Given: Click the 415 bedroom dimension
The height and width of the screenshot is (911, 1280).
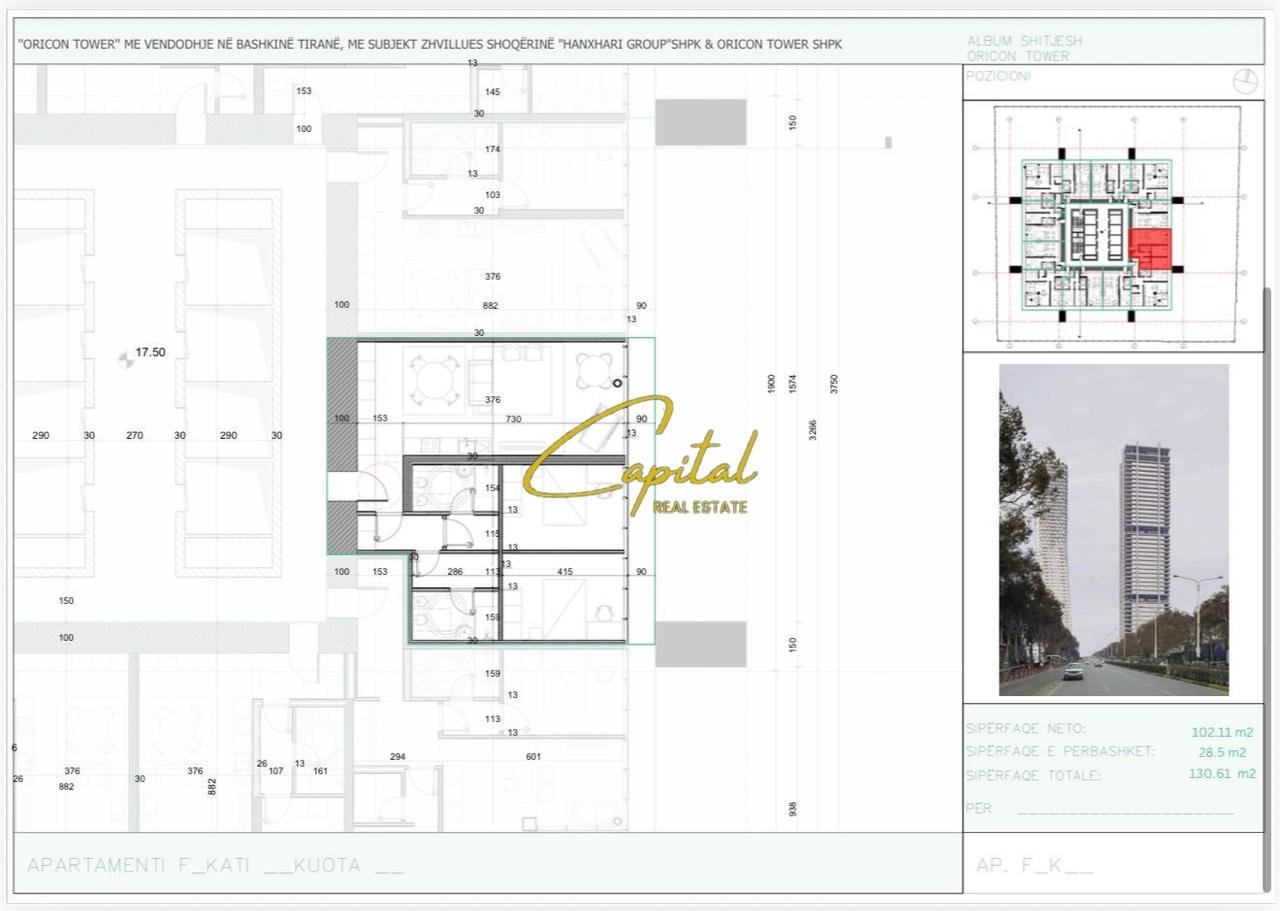Looking at the screenshot, I should pyautogui.click(x=565, y=572).
